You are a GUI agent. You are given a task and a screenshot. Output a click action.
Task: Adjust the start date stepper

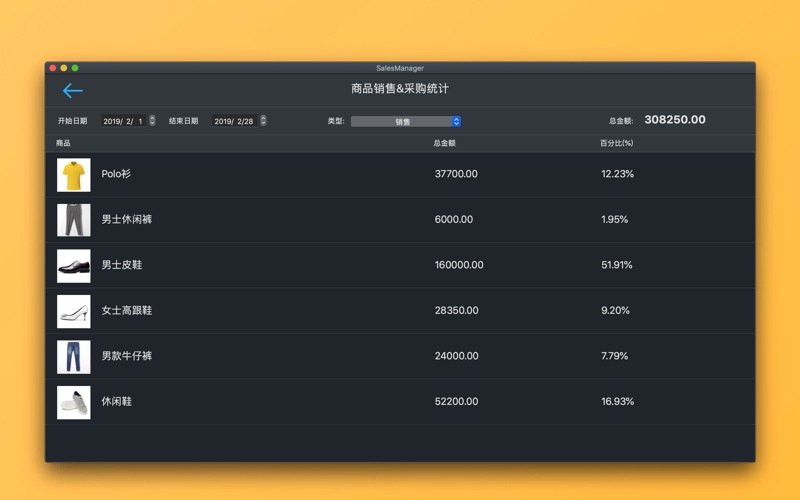pyautogui.click(x=152, y=120)
